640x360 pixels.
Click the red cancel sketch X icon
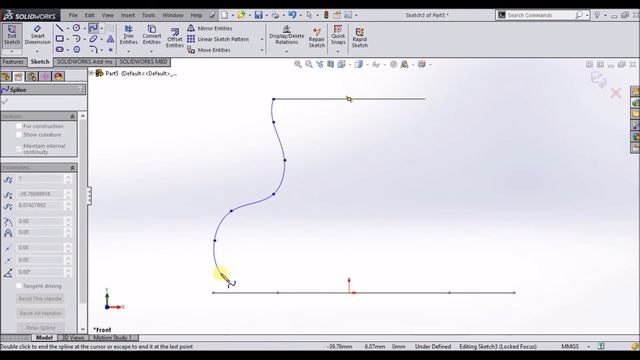pyautogui.click(x=616, y=93)
